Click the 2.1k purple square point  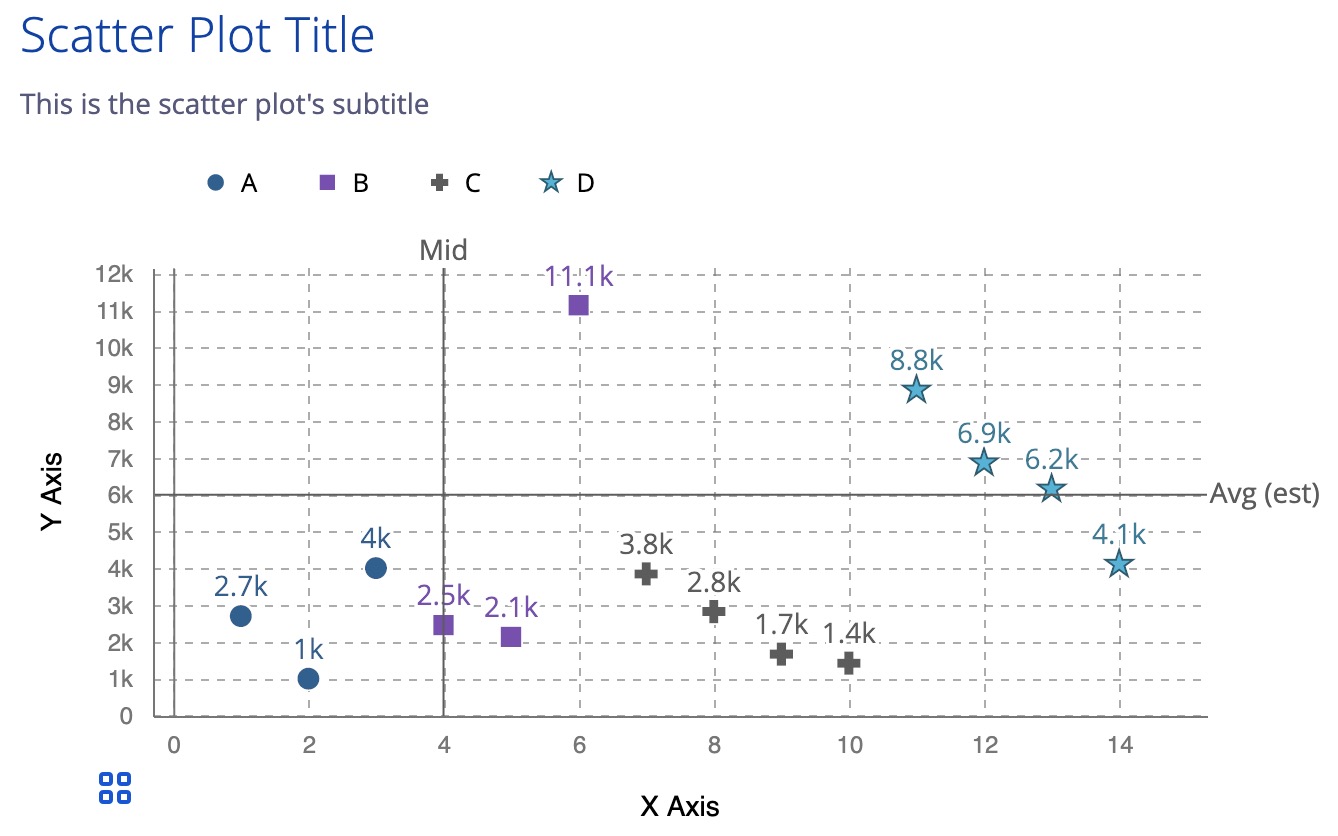pyautogui.click(x=511, y=637)
